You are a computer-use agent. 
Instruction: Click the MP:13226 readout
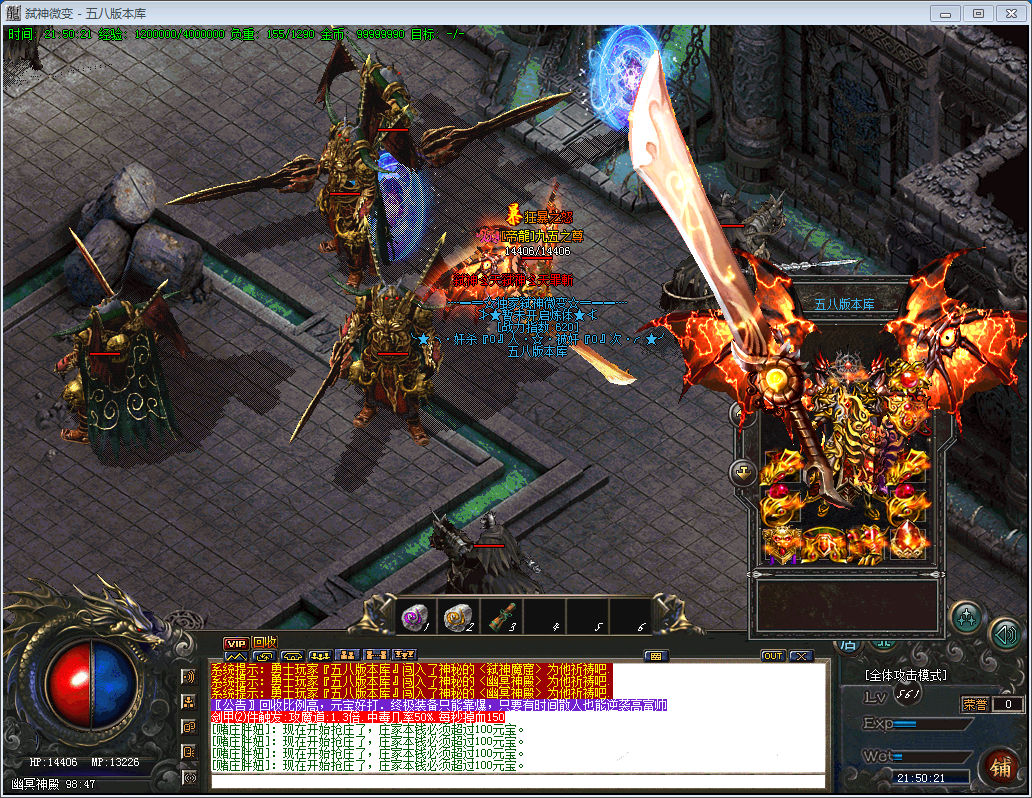click(x=115, y=762)
